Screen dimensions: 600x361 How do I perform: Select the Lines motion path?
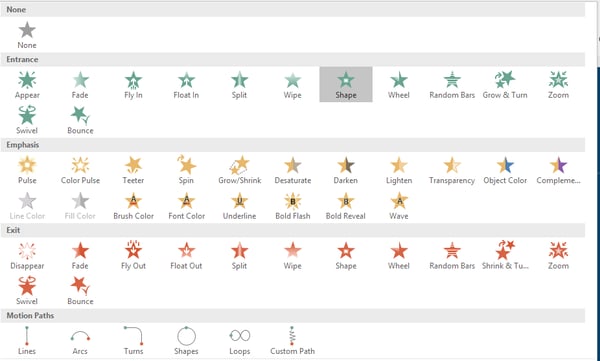(x=27, y=340)
